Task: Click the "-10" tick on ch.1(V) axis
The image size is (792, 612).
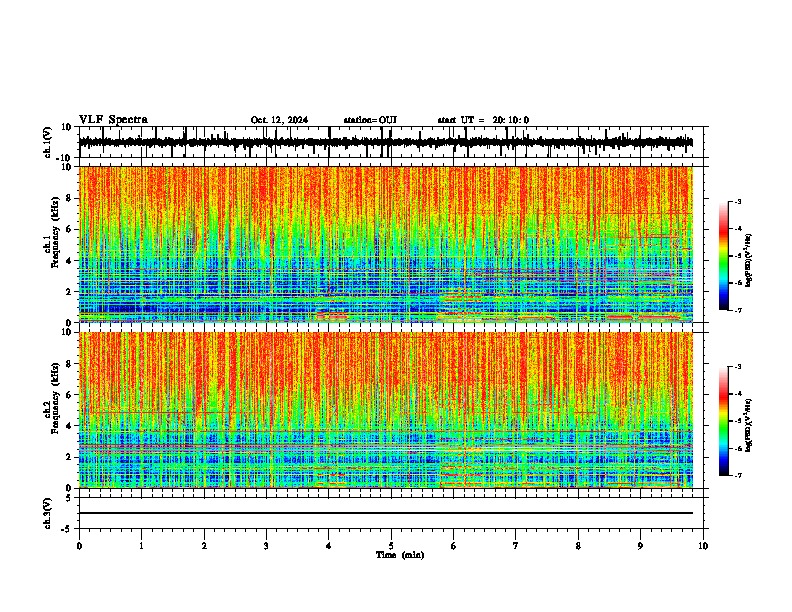Action: tap(65, 158)
